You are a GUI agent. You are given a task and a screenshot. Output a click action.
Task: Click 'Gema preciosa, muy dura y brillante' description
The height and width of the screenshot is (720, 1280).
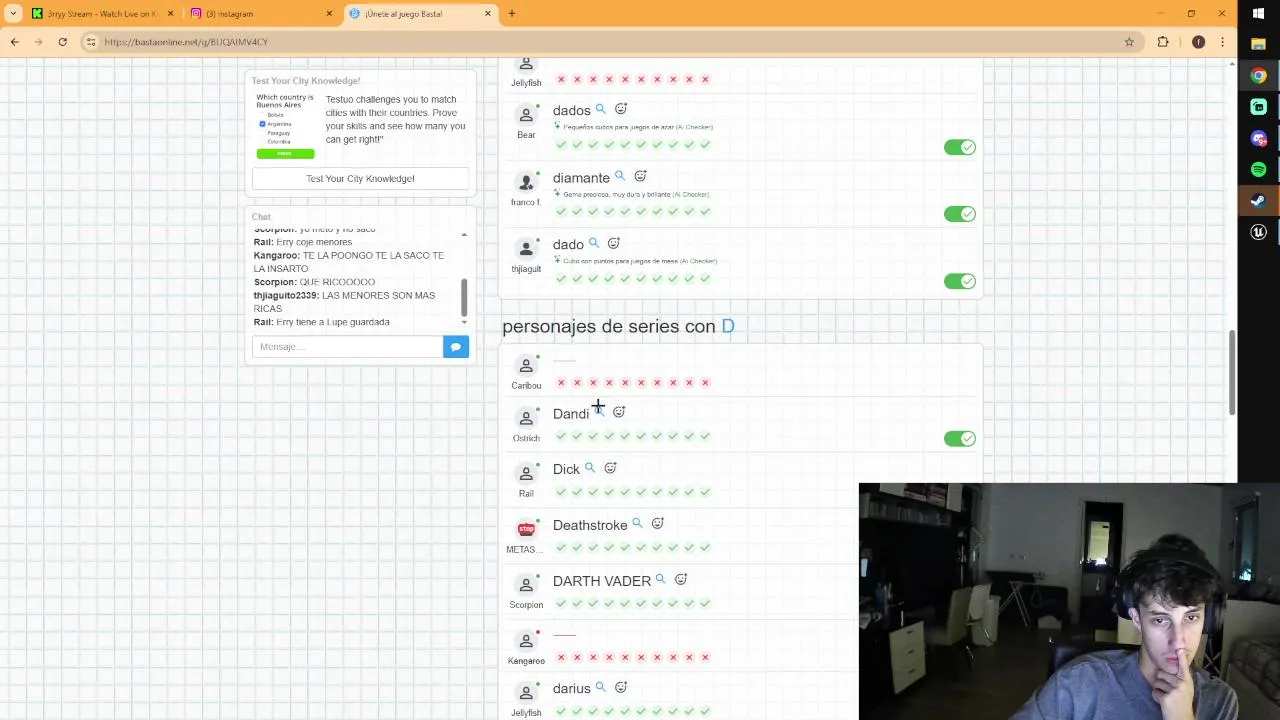(x=617, y=194)
